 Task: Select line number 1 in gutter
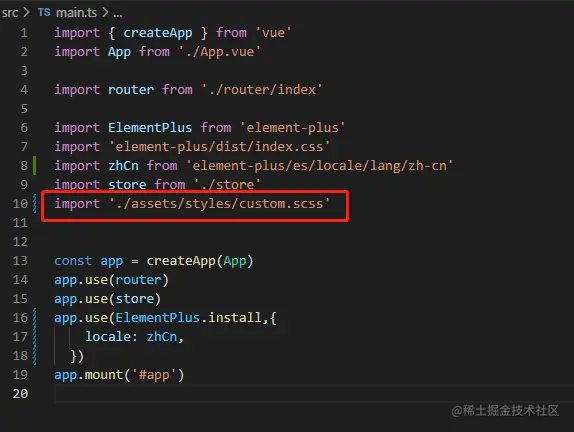point(24,33)
